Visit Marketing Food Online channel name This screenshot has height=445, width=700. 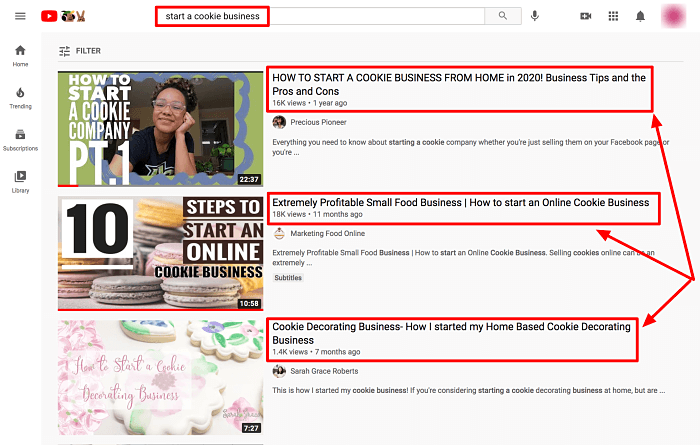328,233
